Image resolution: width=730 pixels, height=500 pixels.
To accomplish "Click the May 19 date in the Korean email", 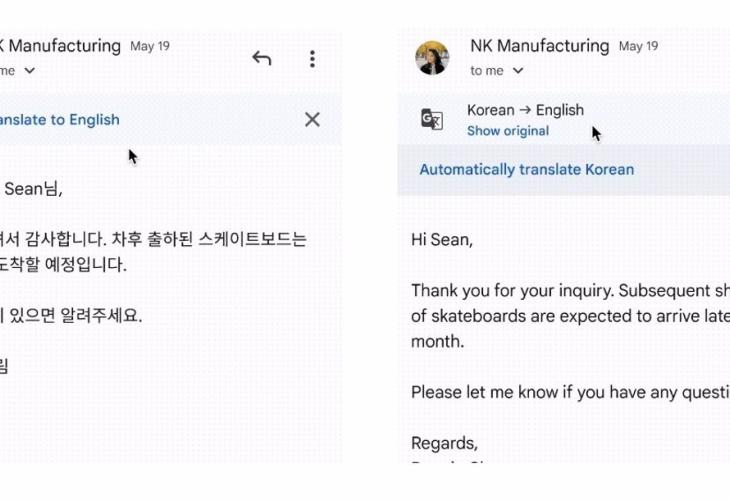I will coord(150,46).
